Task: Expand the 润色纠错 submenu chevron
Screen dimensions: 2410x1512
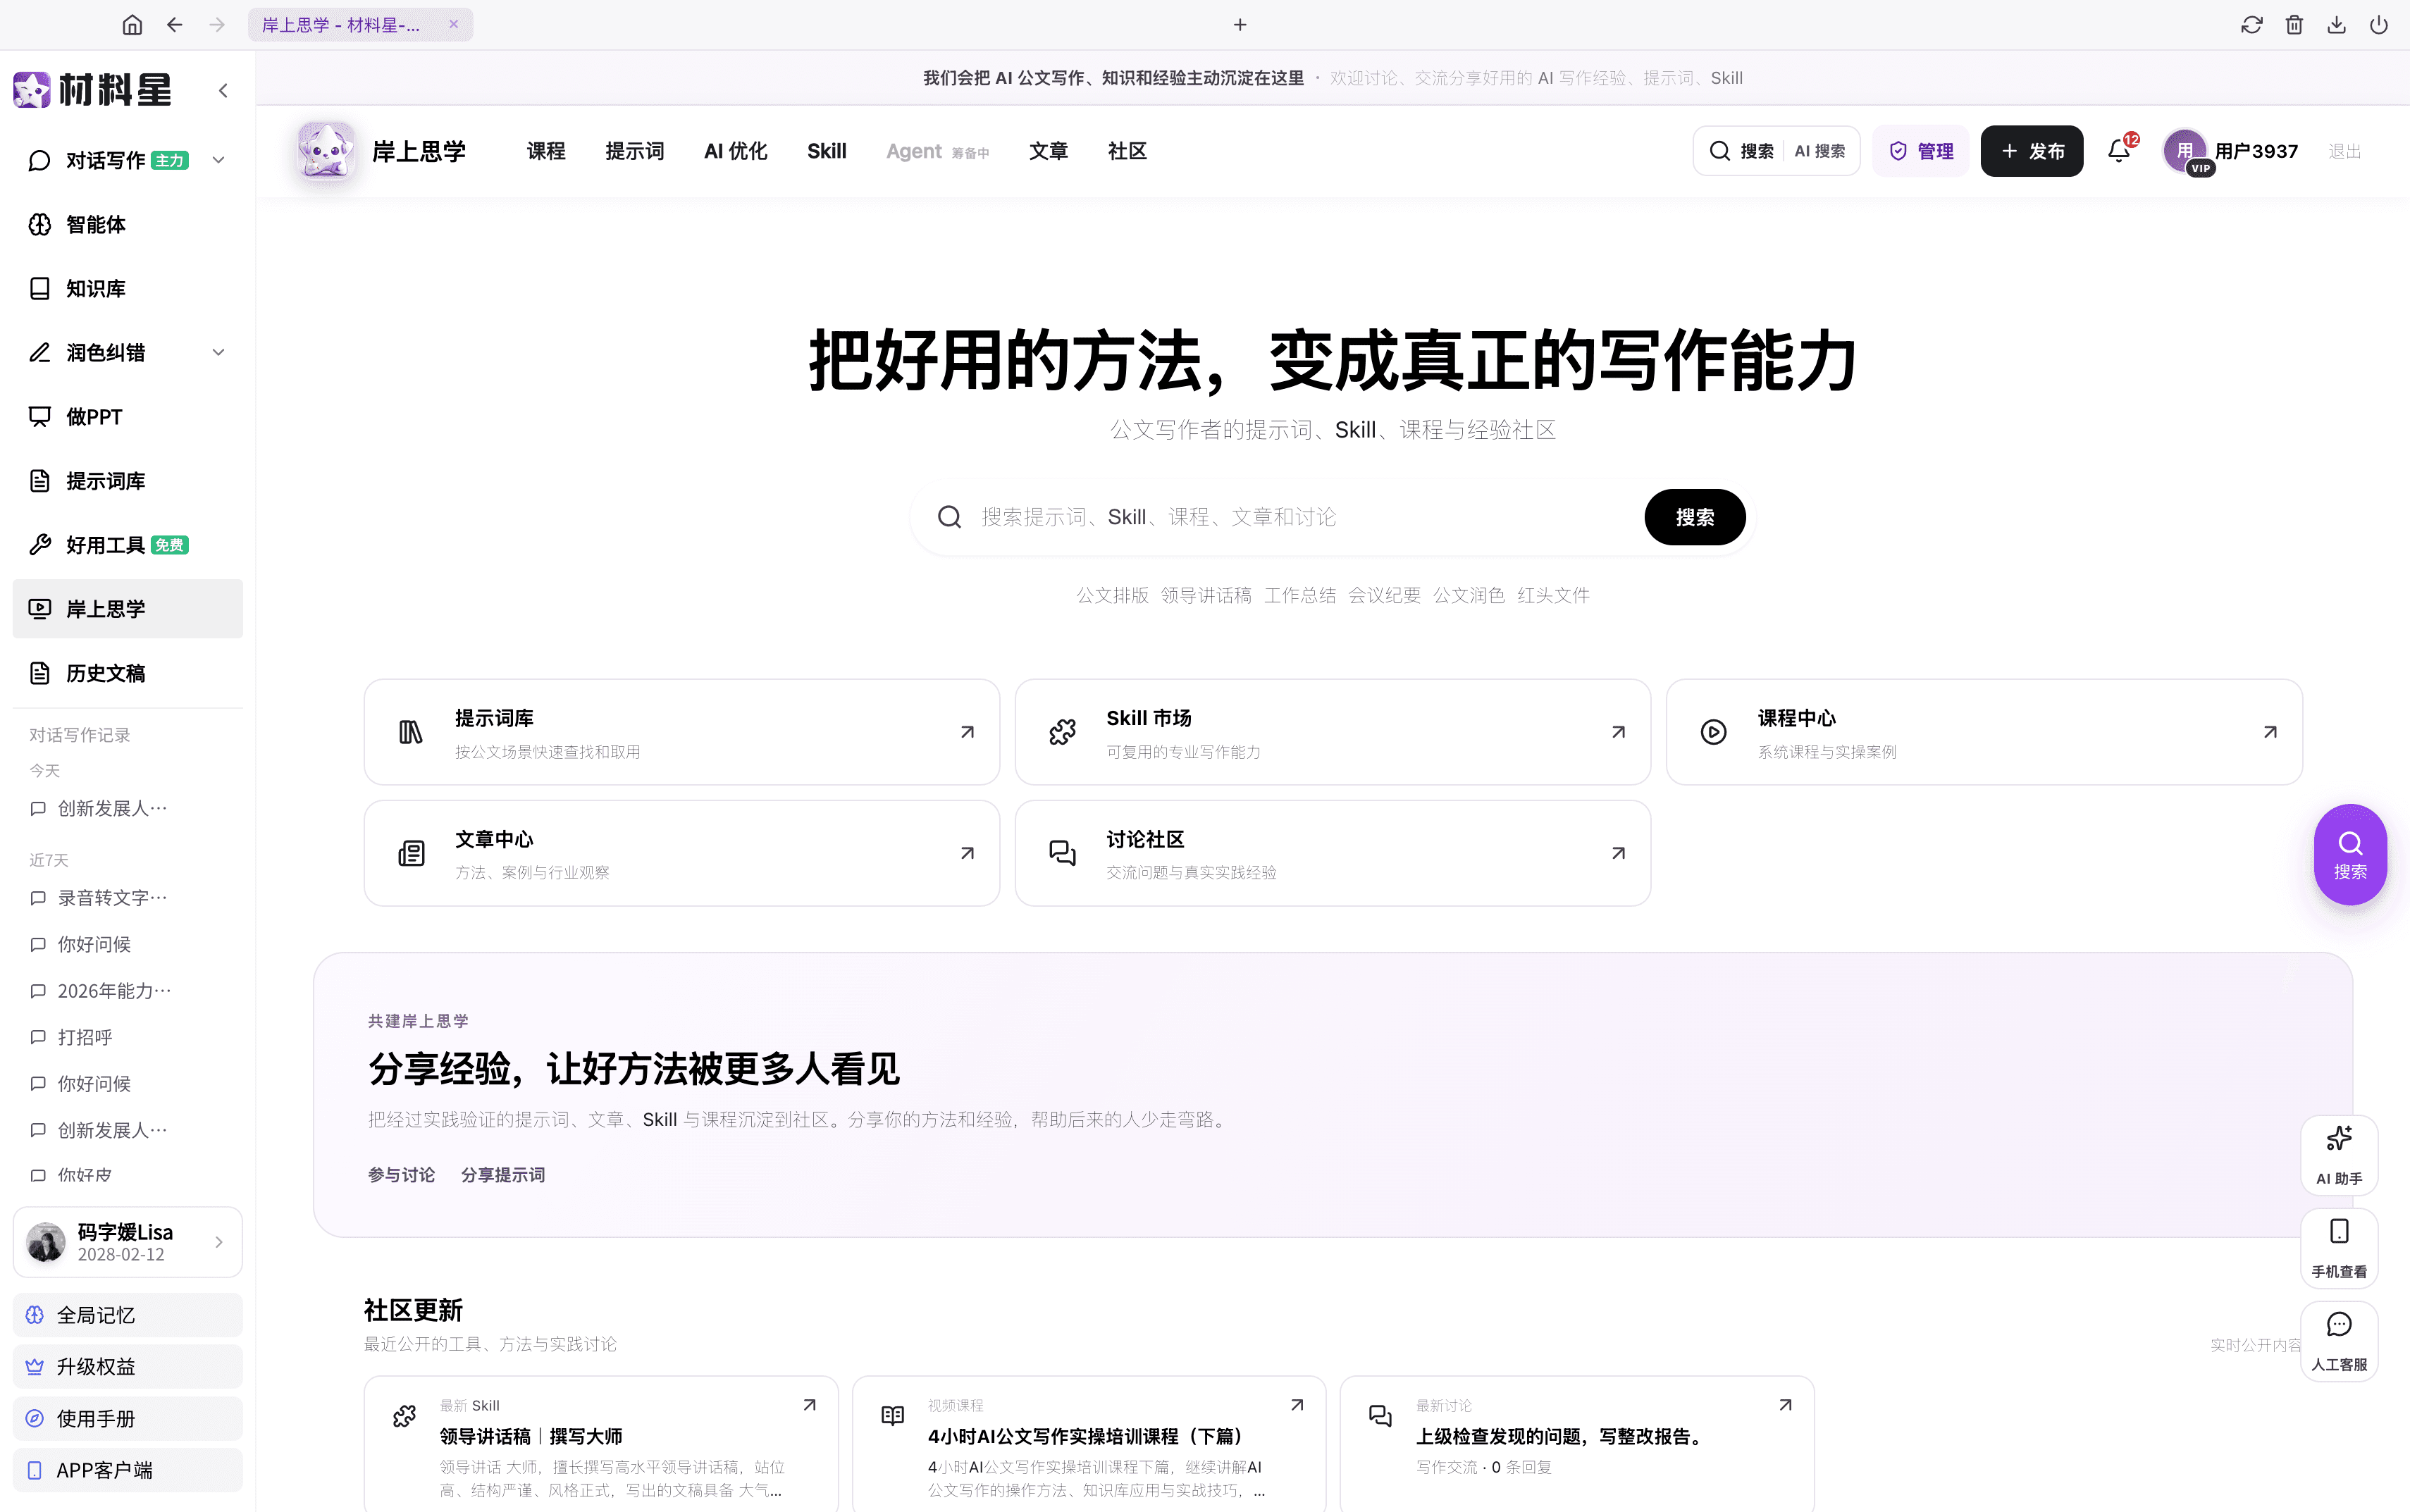Action: click(x=219, y=352)
